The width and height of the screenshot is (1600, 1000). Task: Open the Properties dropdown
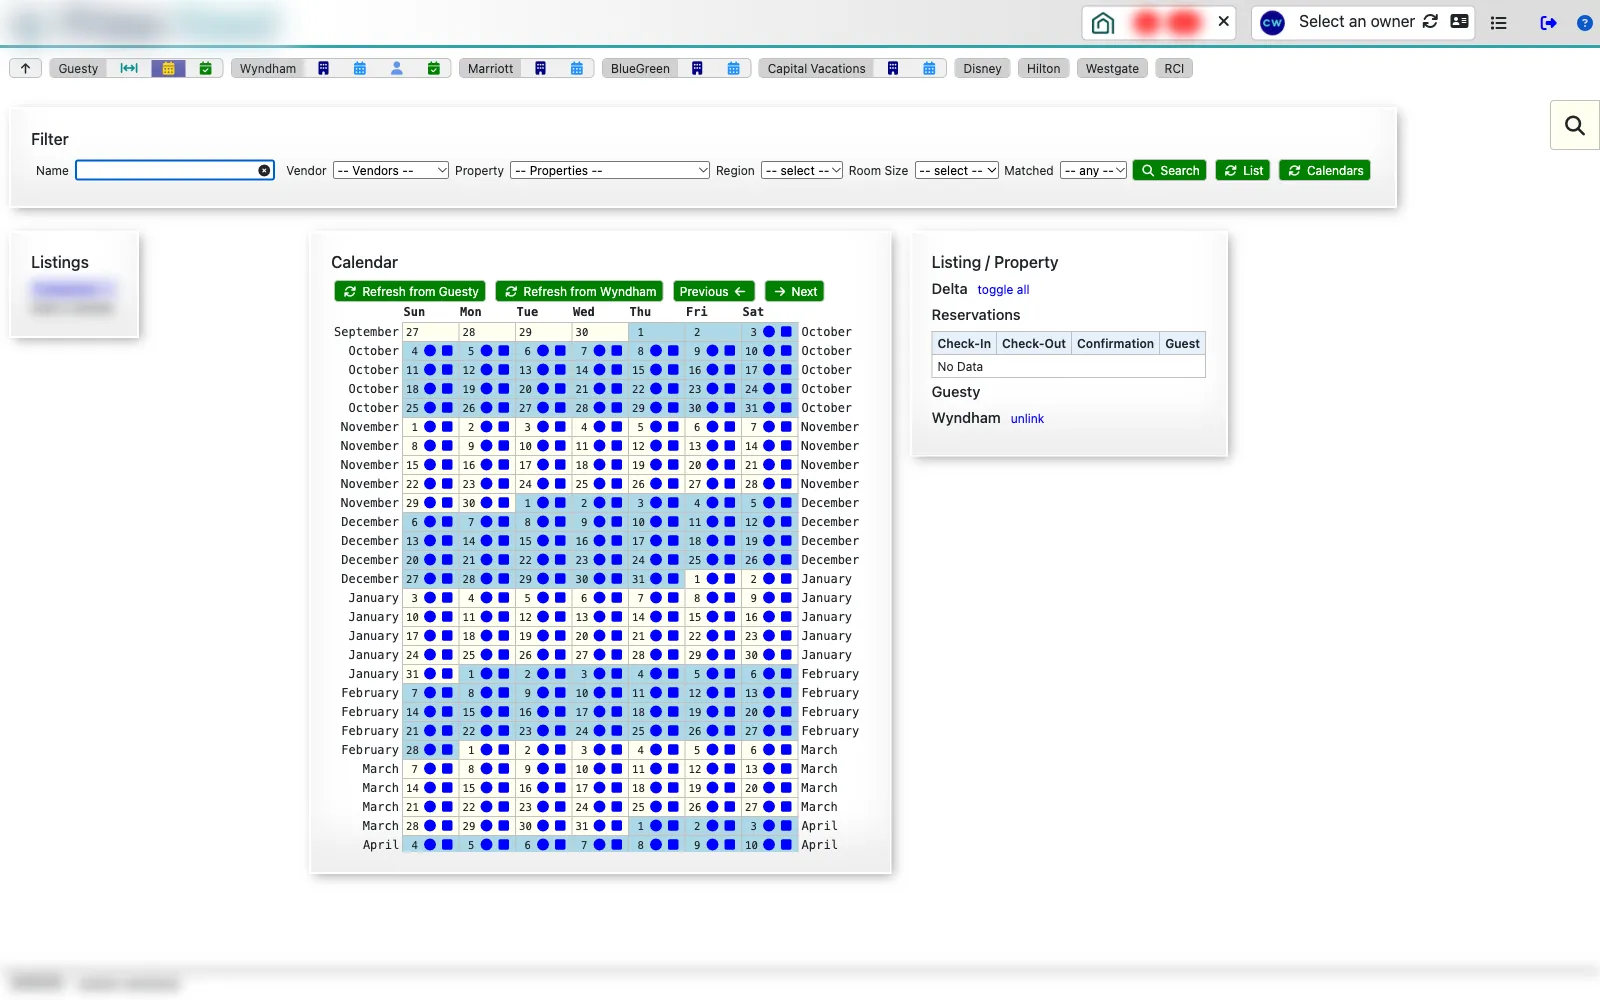pos(610,171)
